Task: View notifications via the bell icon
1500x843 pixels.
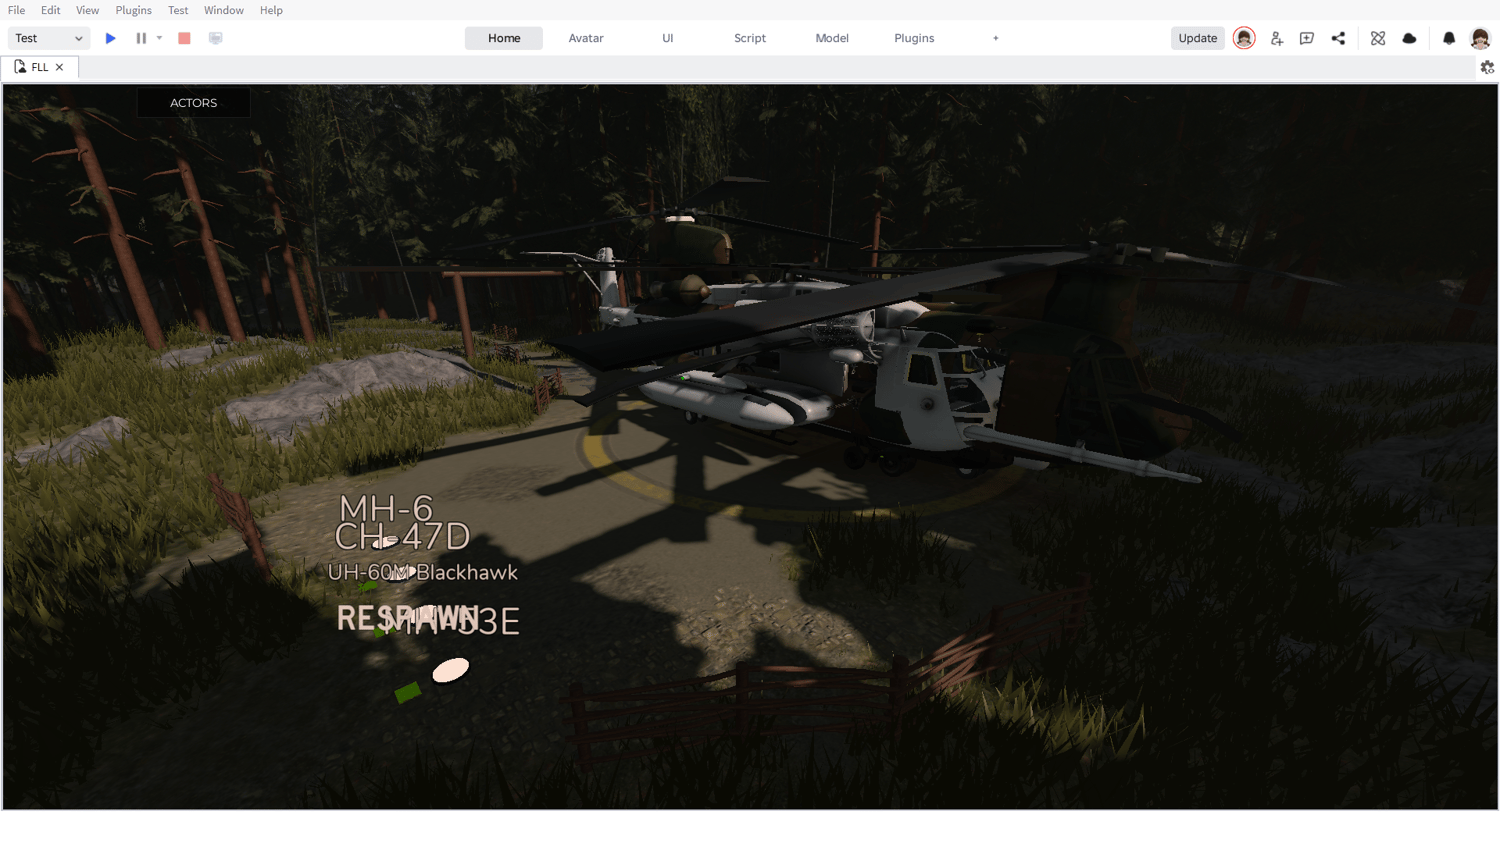Action: point(1449,38)
